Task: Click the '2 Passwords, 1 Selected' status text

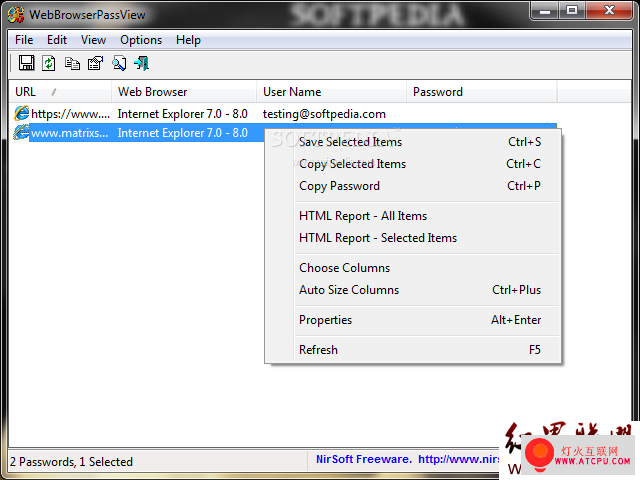Action: [x=71, y=462]
